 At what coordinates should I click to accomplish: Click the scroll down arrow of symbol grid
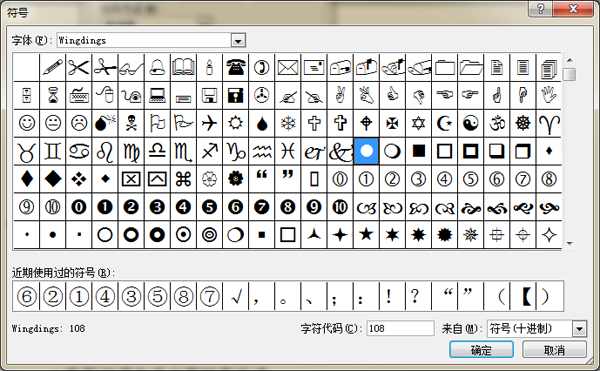coord(570,244)
